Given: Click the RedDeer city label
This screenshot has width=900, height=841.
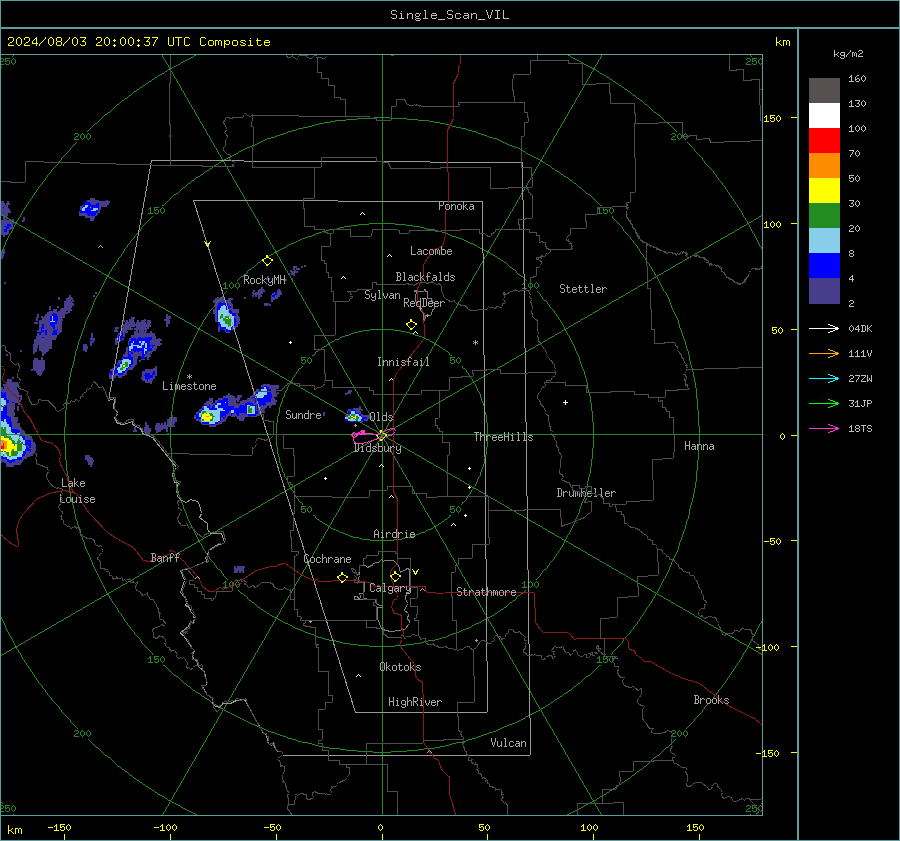Looking at the screenshot, I should coord(424,303).
